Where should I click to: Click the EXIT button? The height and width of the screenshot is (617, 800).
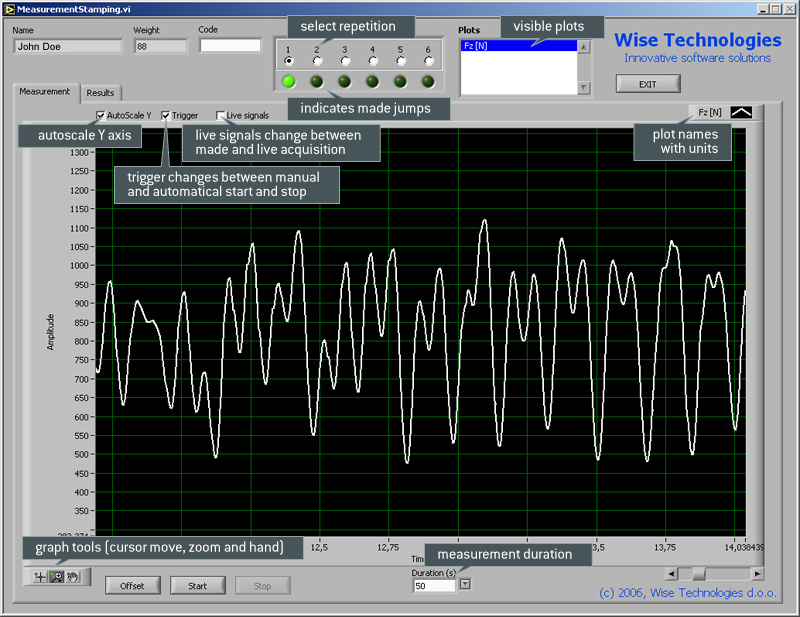coord(648,84)
